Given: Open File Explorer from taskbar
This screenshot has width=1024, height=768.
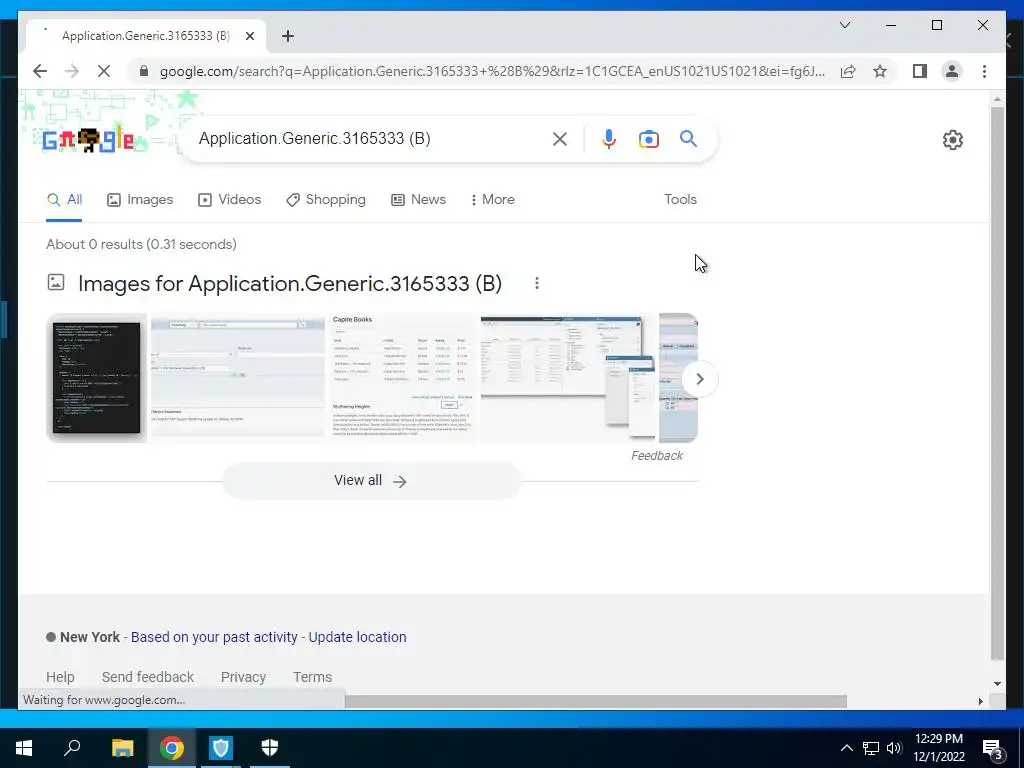Looking at the screenshot, I should click(122, 748).
